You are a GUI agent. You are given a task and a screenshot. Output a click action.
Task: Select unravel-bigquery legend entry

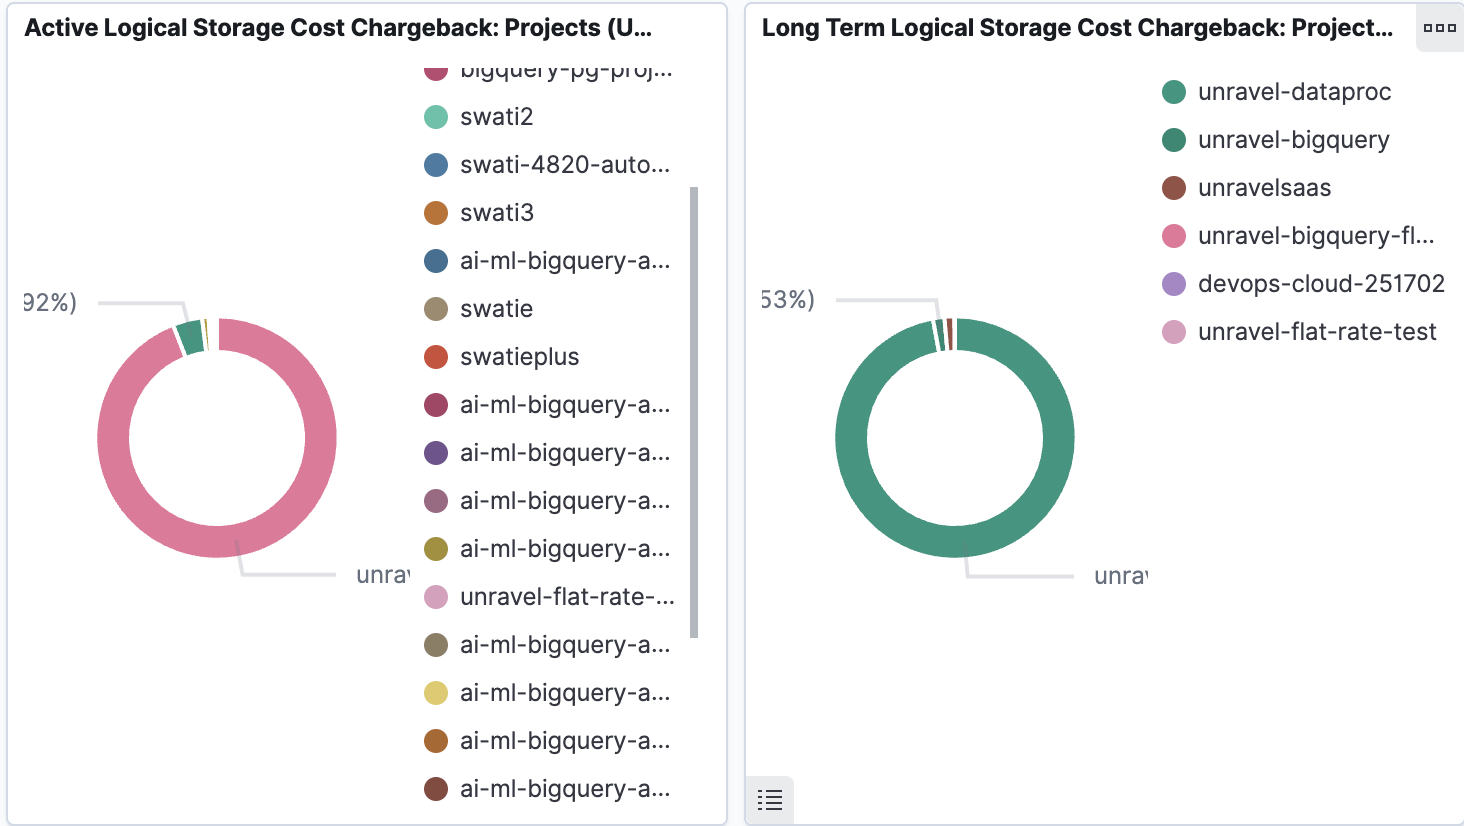[1293, 140]
